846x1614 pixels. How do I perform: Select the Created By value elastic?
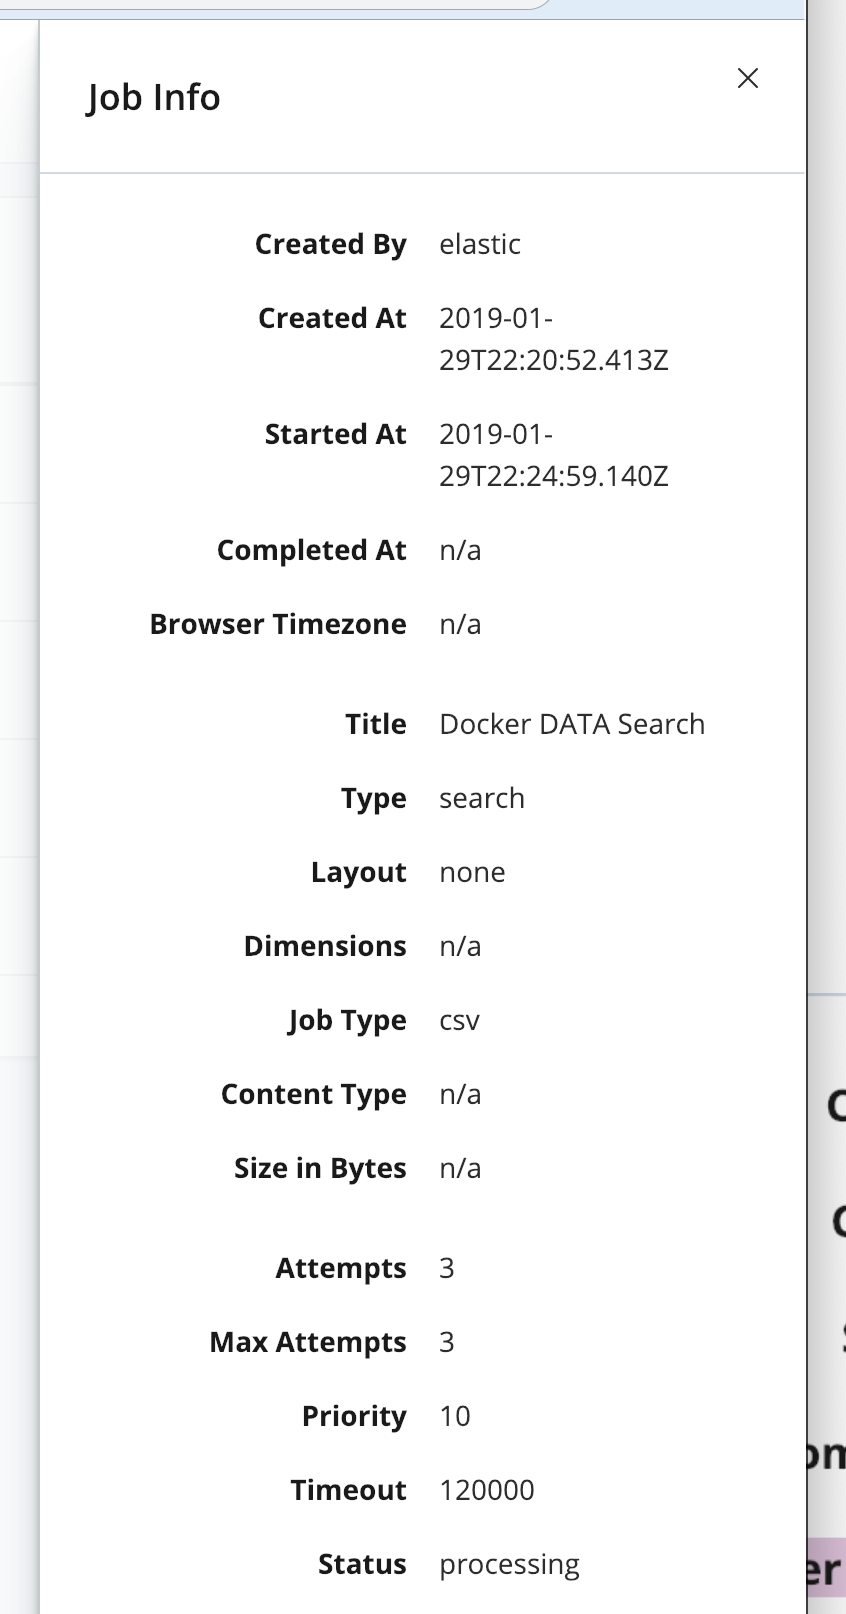point(480,244)
